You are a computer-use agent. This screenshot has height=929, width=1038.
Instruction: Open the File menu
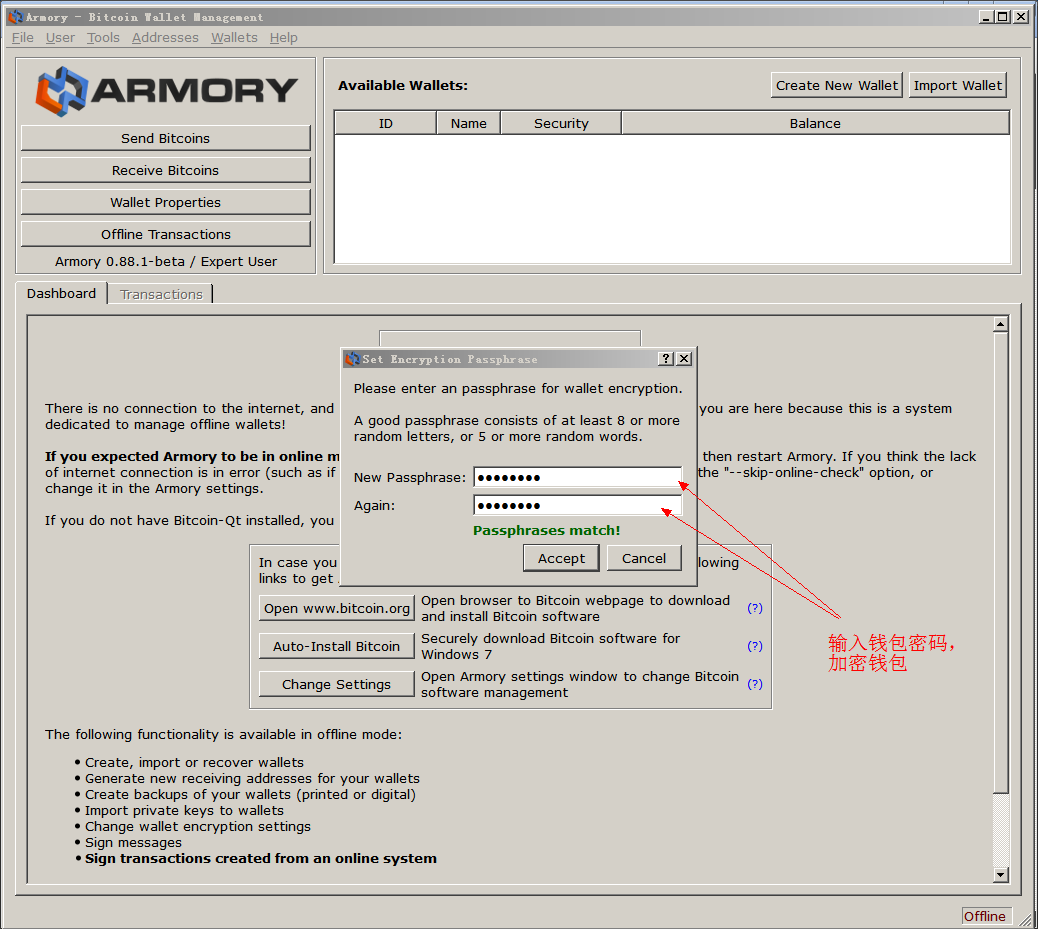22,38
